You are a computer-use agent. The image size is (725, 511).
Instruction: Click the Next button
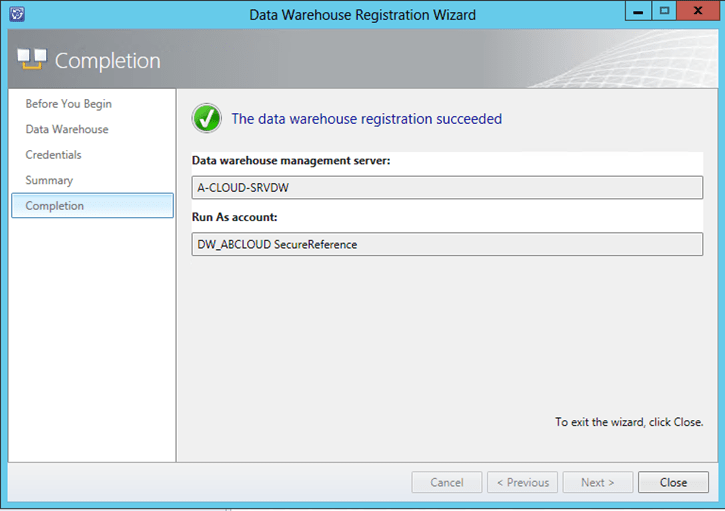(597, 482)
